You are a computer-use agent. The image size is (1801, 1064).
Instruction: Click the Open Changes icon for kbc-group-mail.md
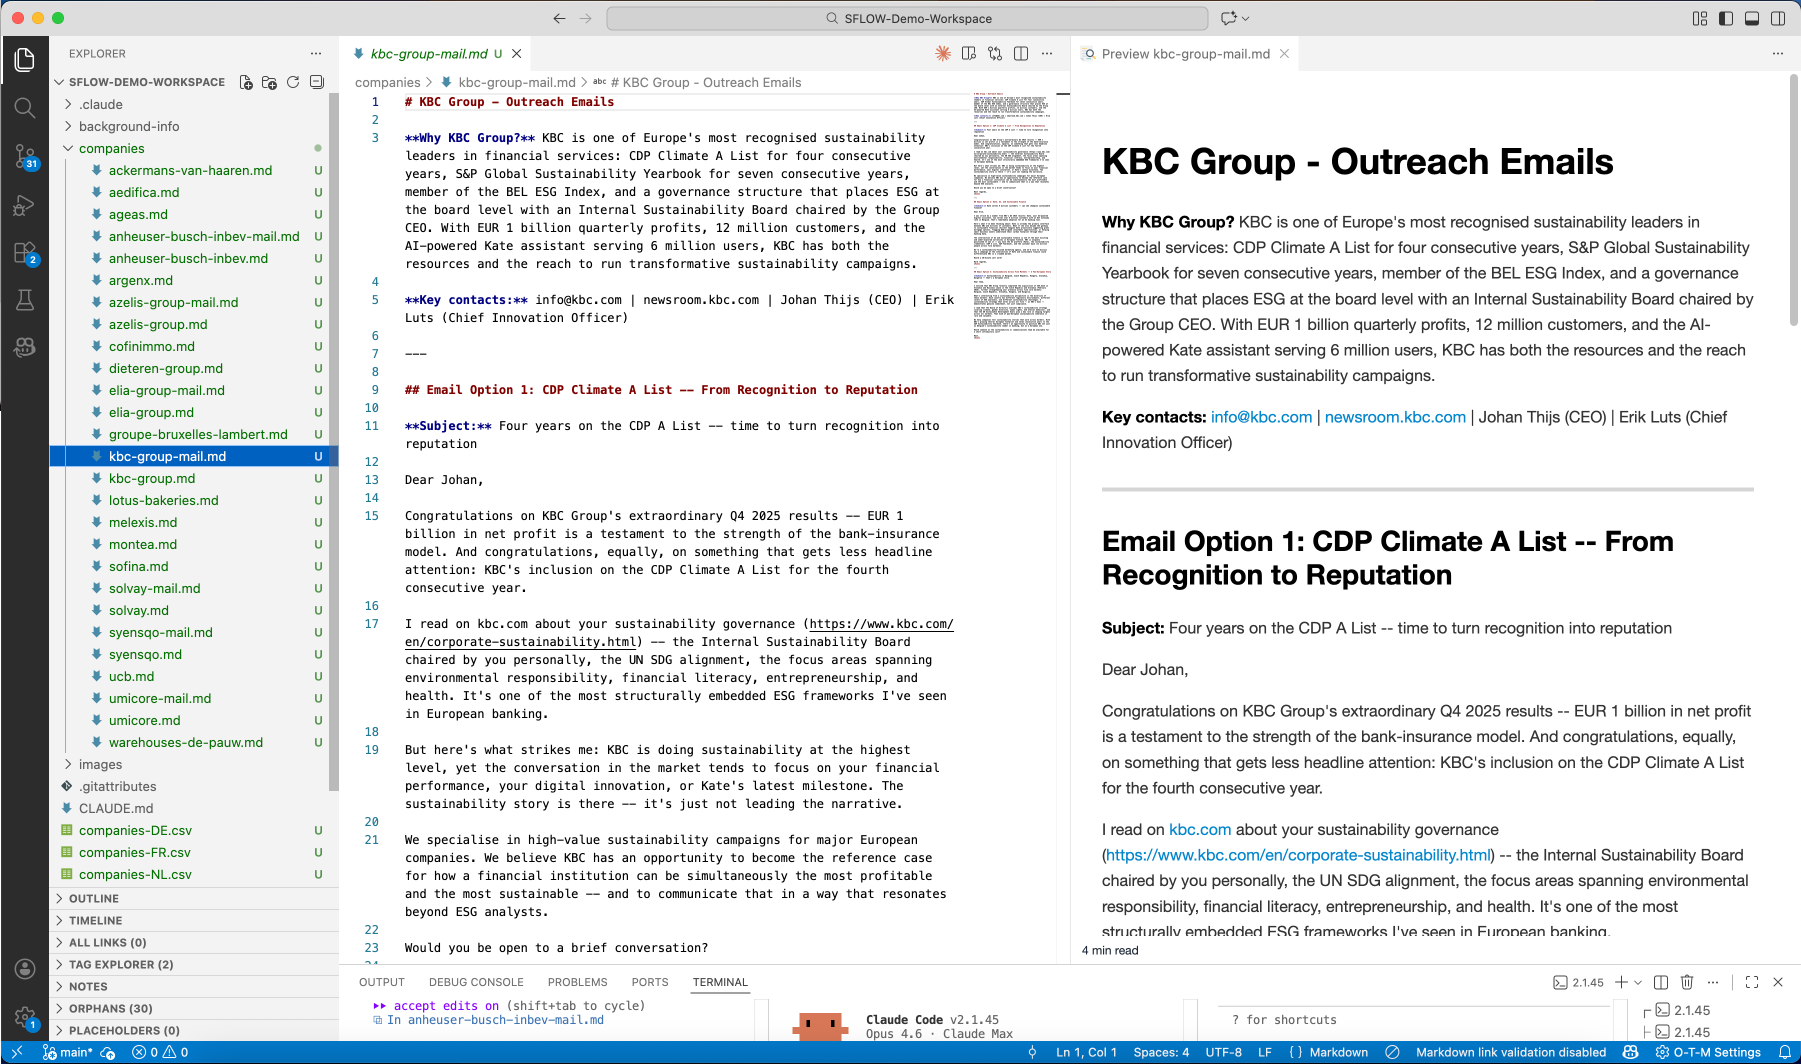pos(995,53)
